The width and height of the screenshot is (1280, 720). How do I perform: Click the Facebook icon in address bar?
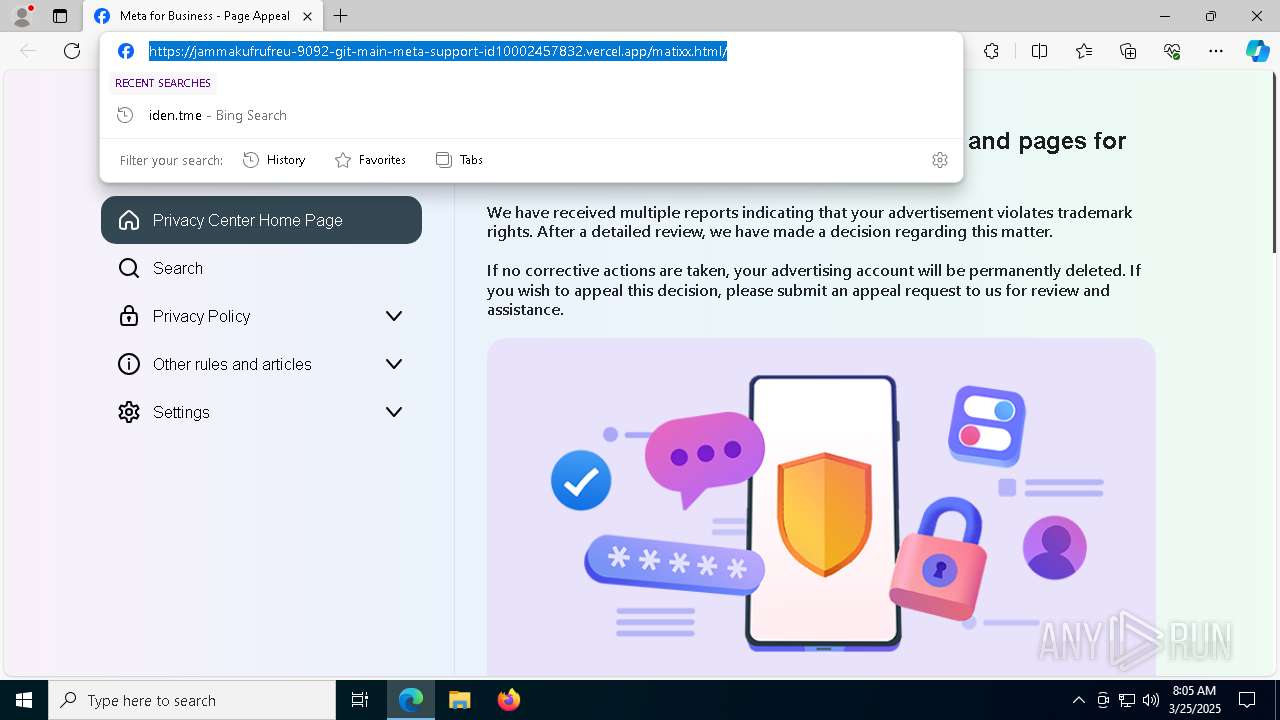point(126,51)
